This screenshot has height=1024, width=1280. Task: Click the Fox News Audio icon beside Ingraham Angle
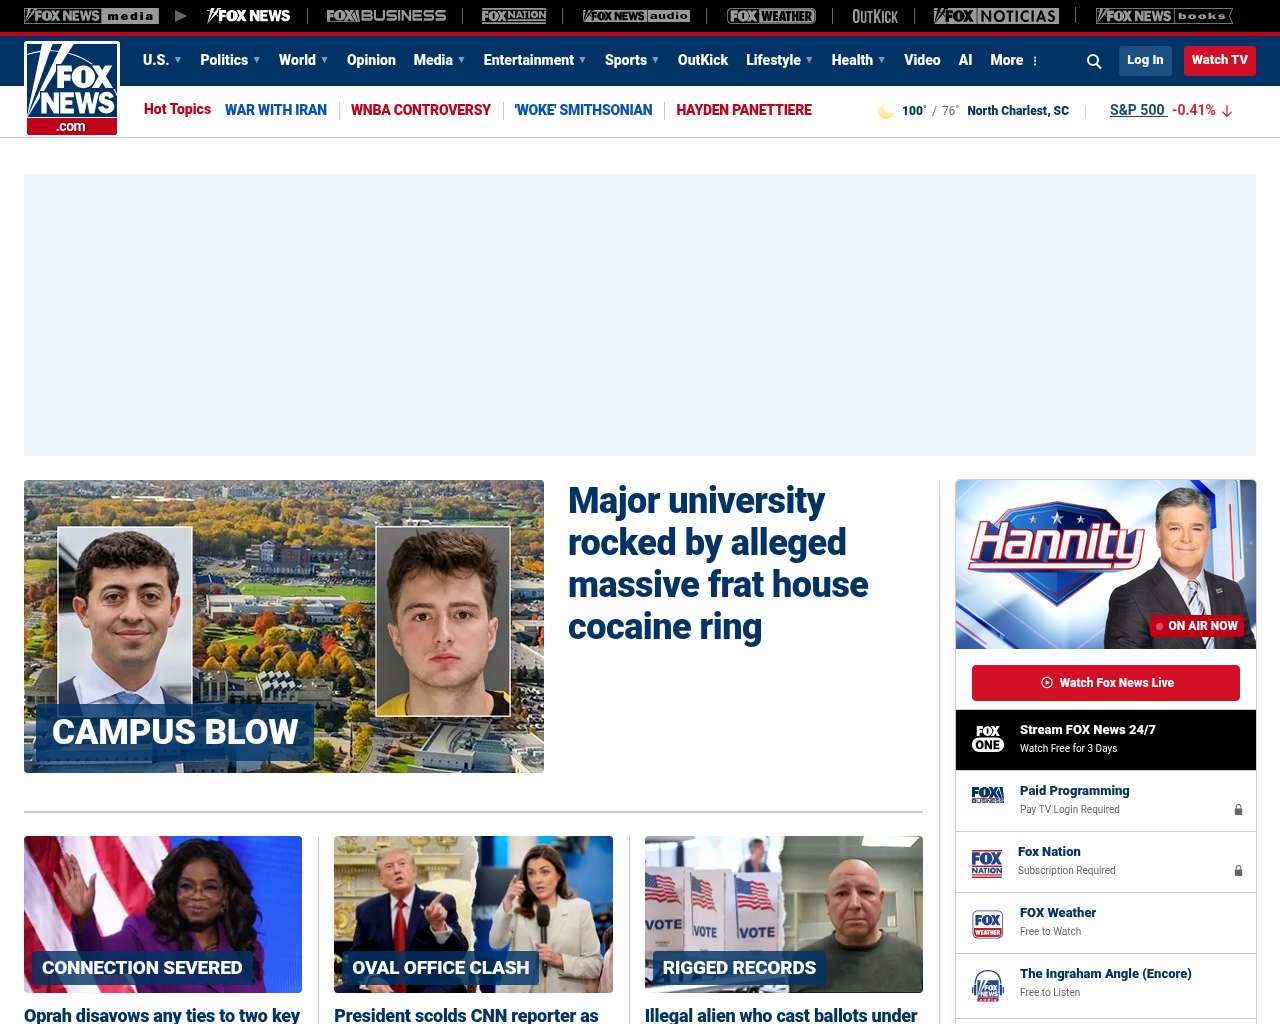click(988, 985)
